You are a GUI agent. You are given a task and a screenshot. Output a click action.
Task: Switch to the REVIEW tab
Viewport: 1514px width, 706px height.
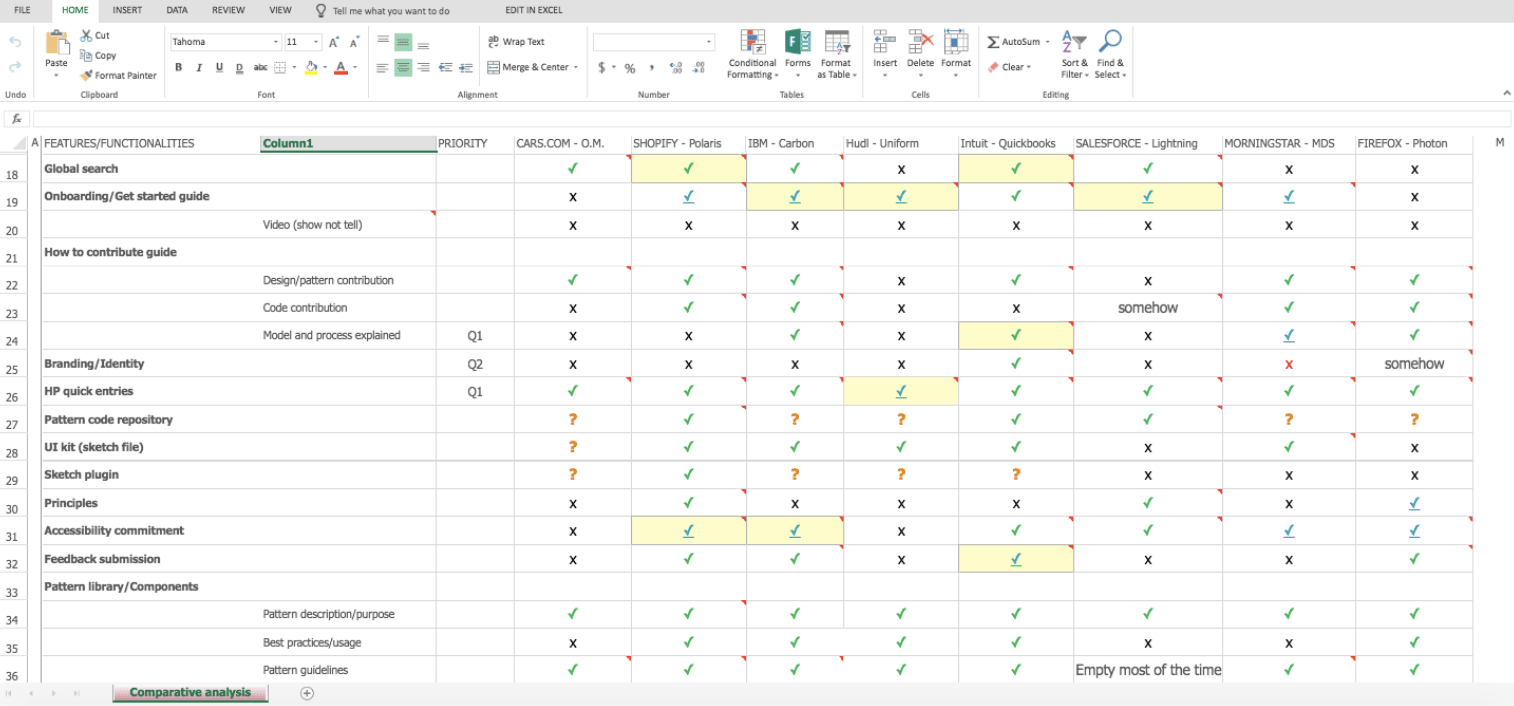228,10
